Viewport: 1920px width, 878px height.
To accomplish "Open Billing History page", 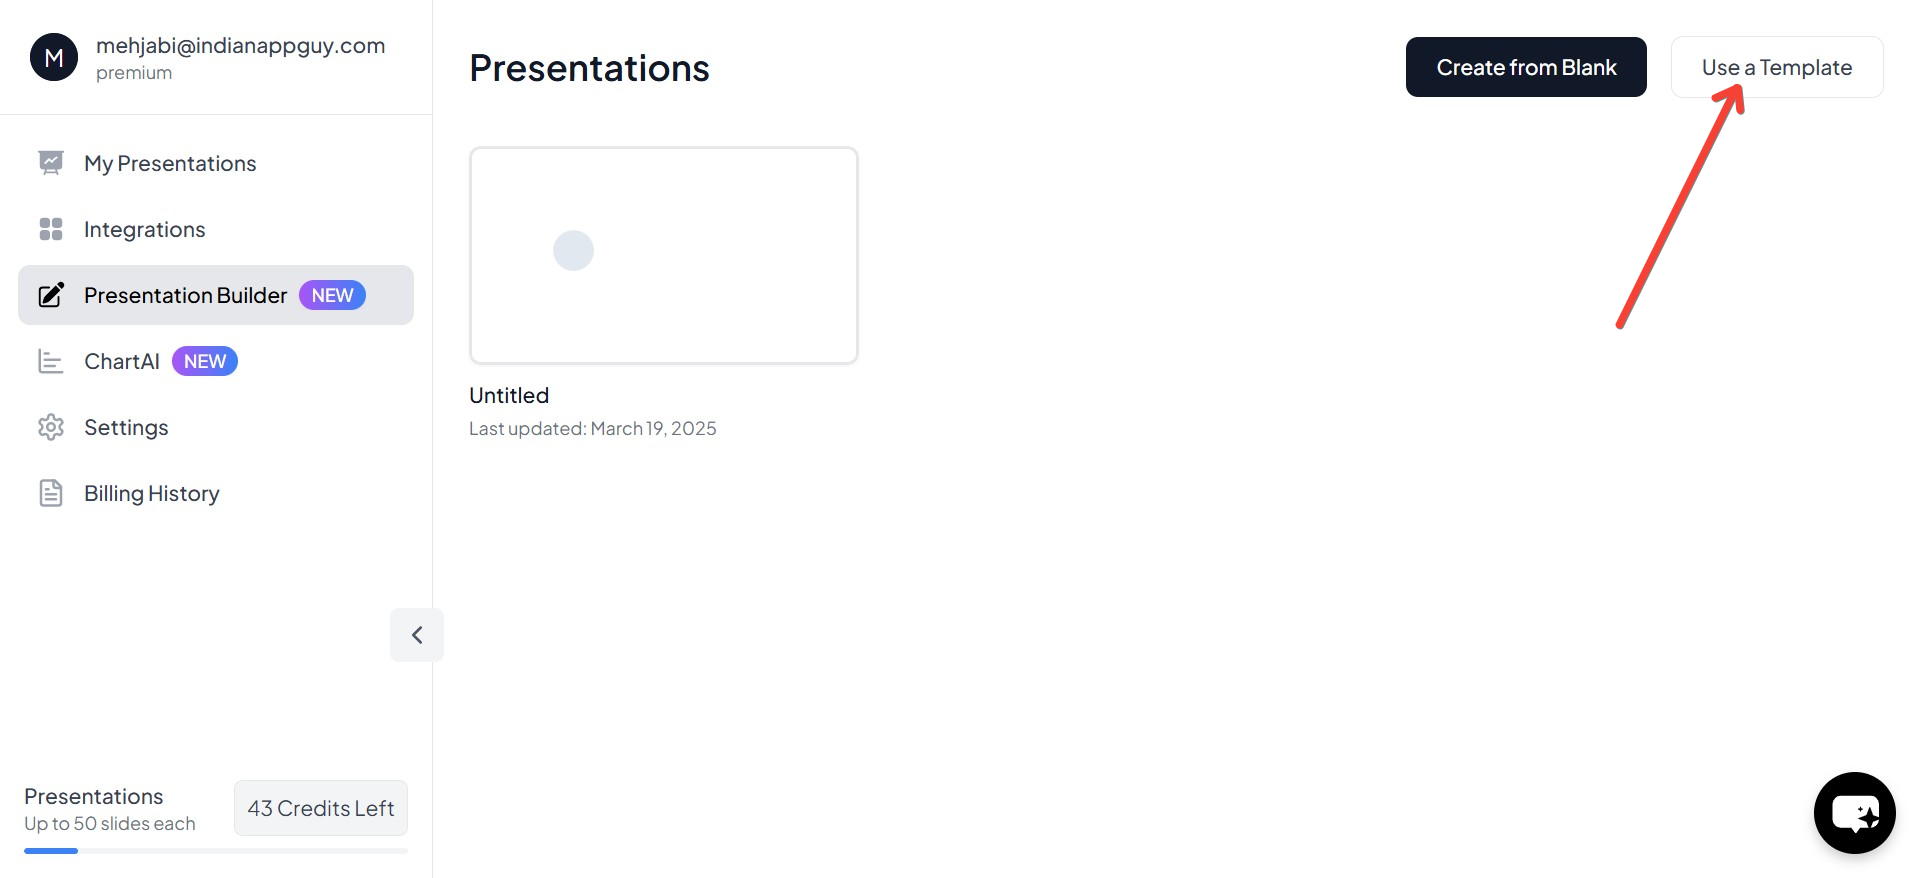I will click(x=151, y=493).
